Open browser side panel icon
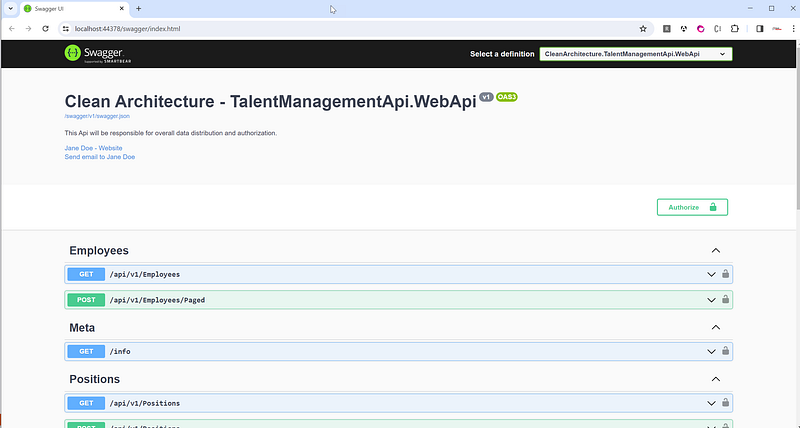This screenshot has width=800, height=428. point(760,29)
